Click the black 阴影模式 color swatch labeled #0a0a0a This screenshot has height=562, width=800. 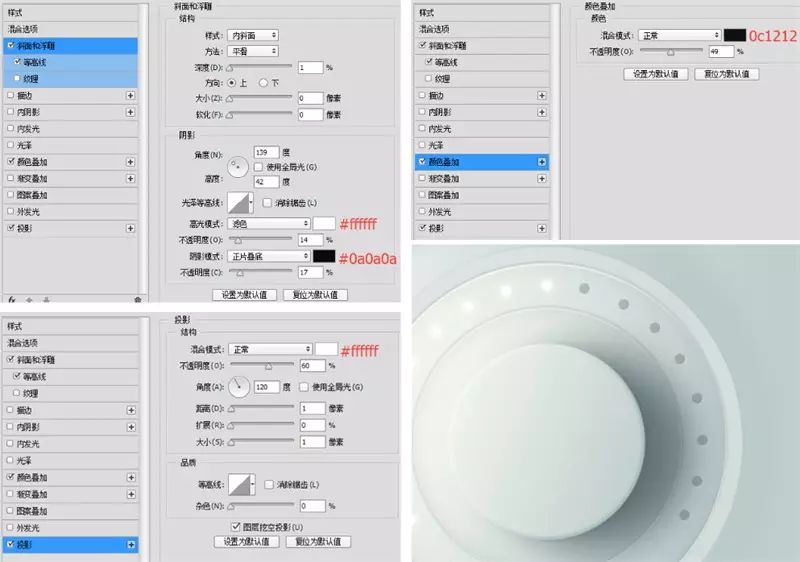pos(324,256)
